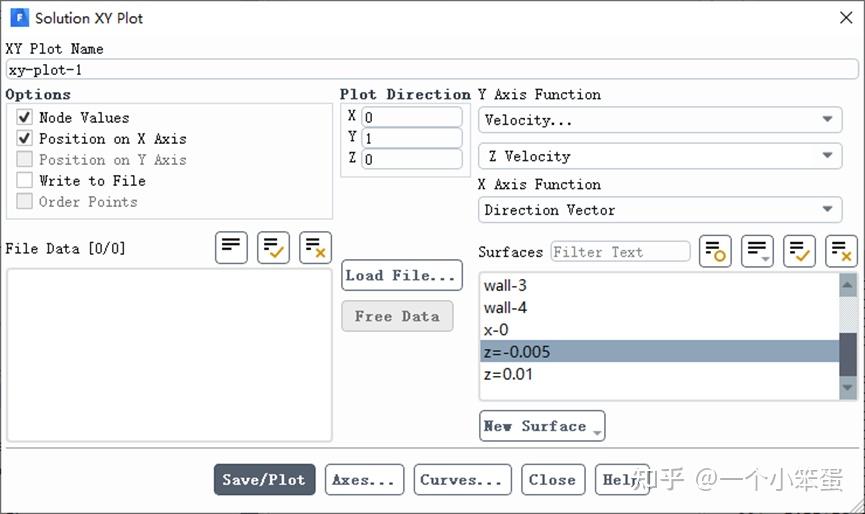This screenshot has width=865, height=514.
Task: Open the Velocity... Y Axis Function dropdown
Action: pyautogui.click(x=660, y=120)
